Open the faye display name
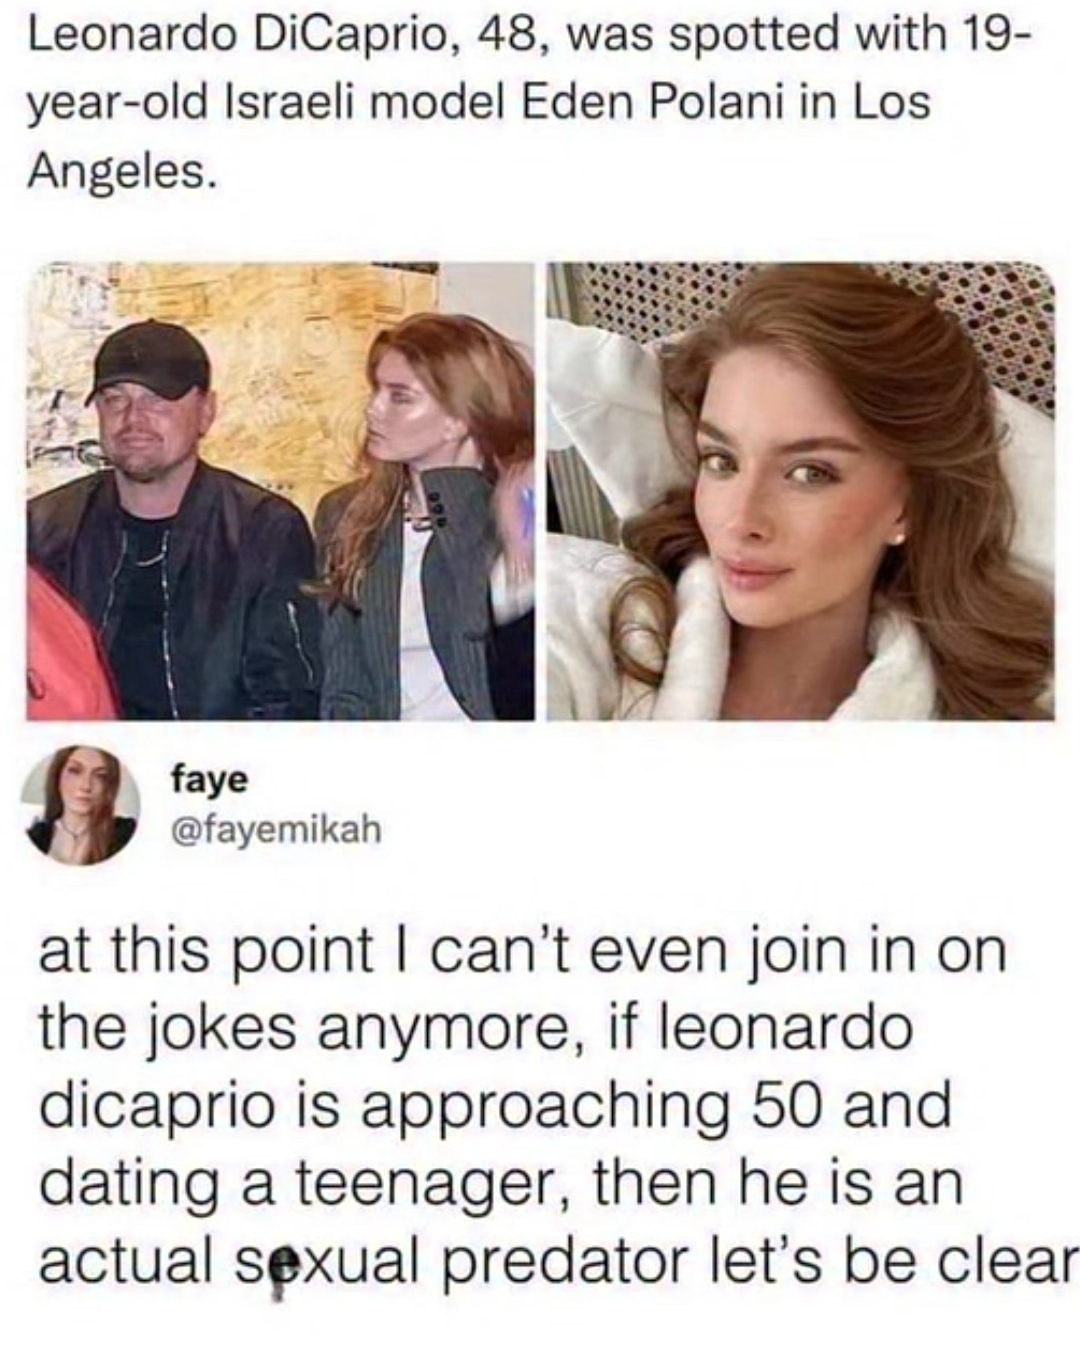 click(x=209, y=779)
